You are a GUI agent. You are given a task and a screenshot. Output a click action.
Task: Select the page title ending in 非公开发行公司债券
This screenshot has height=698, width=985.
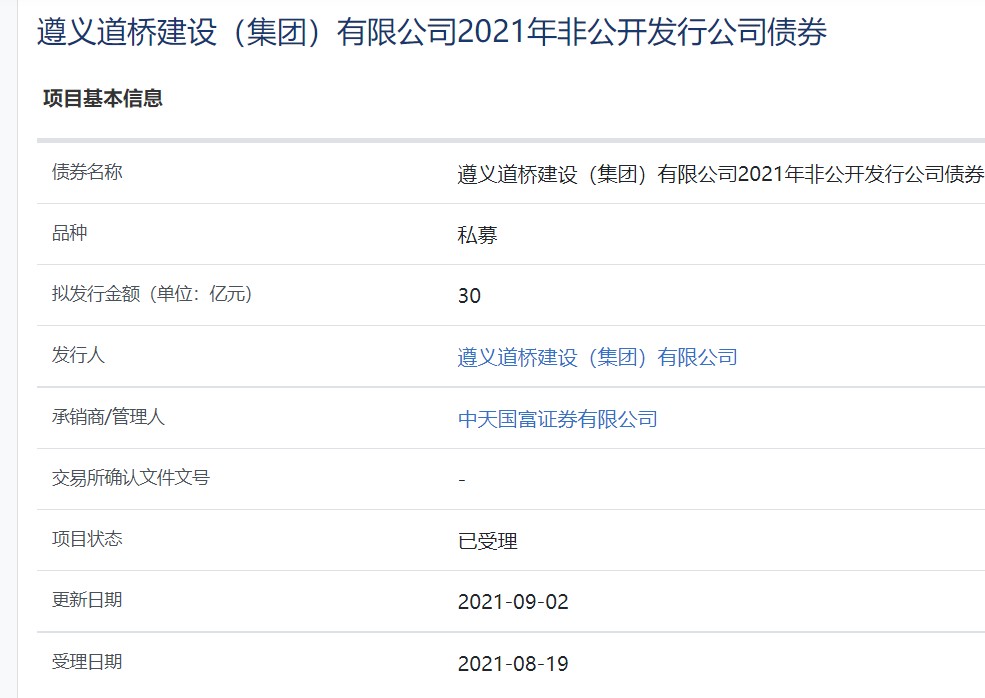click(432, 31)
